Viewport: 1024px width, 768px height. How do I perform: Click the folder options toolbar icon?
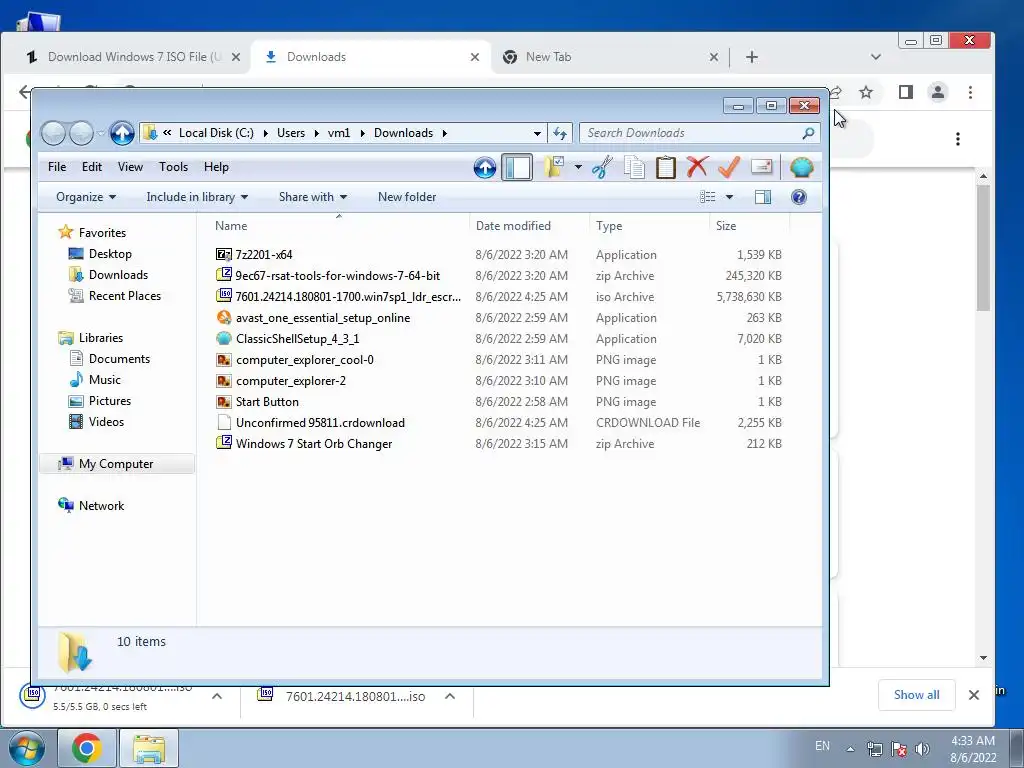(x=554, y=167)
